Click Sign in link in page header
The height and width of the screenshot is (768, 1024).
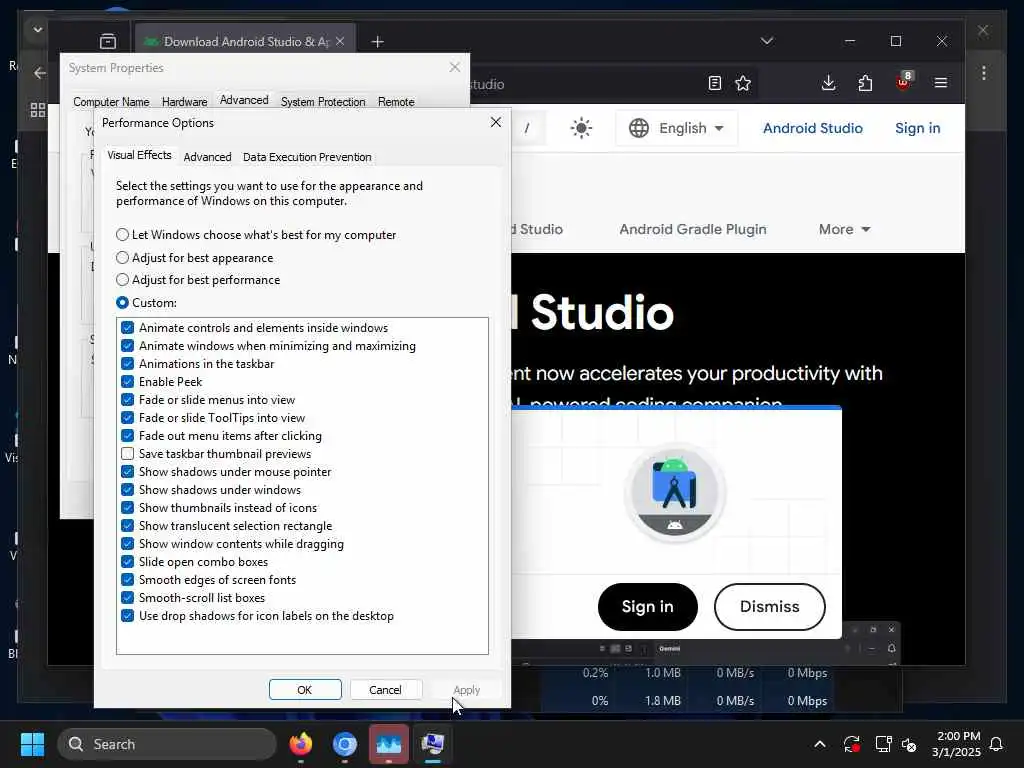(918, 128)
